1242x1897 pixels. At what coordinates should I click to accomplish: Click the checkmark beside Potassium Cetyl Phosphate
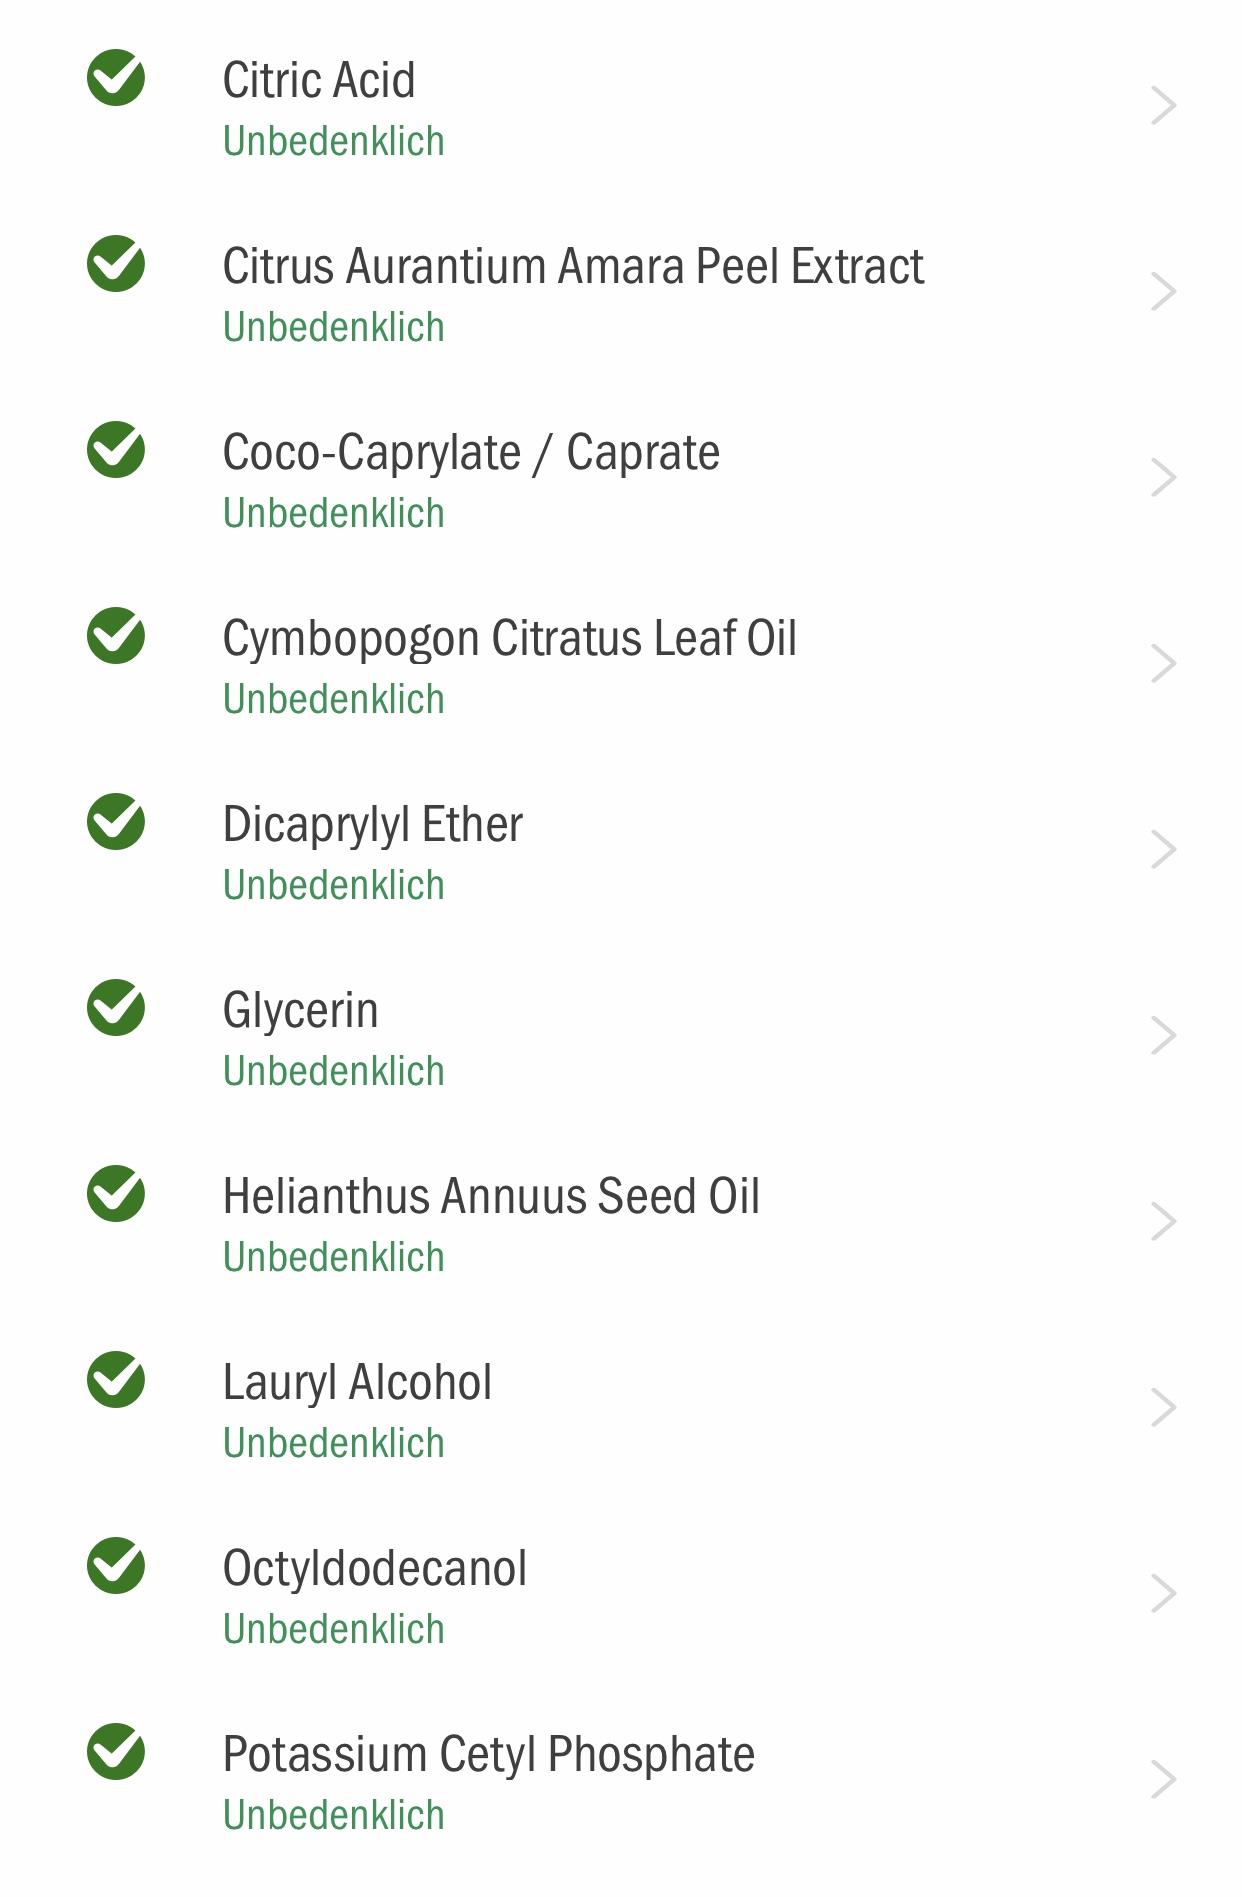(x=116, y=1752)
